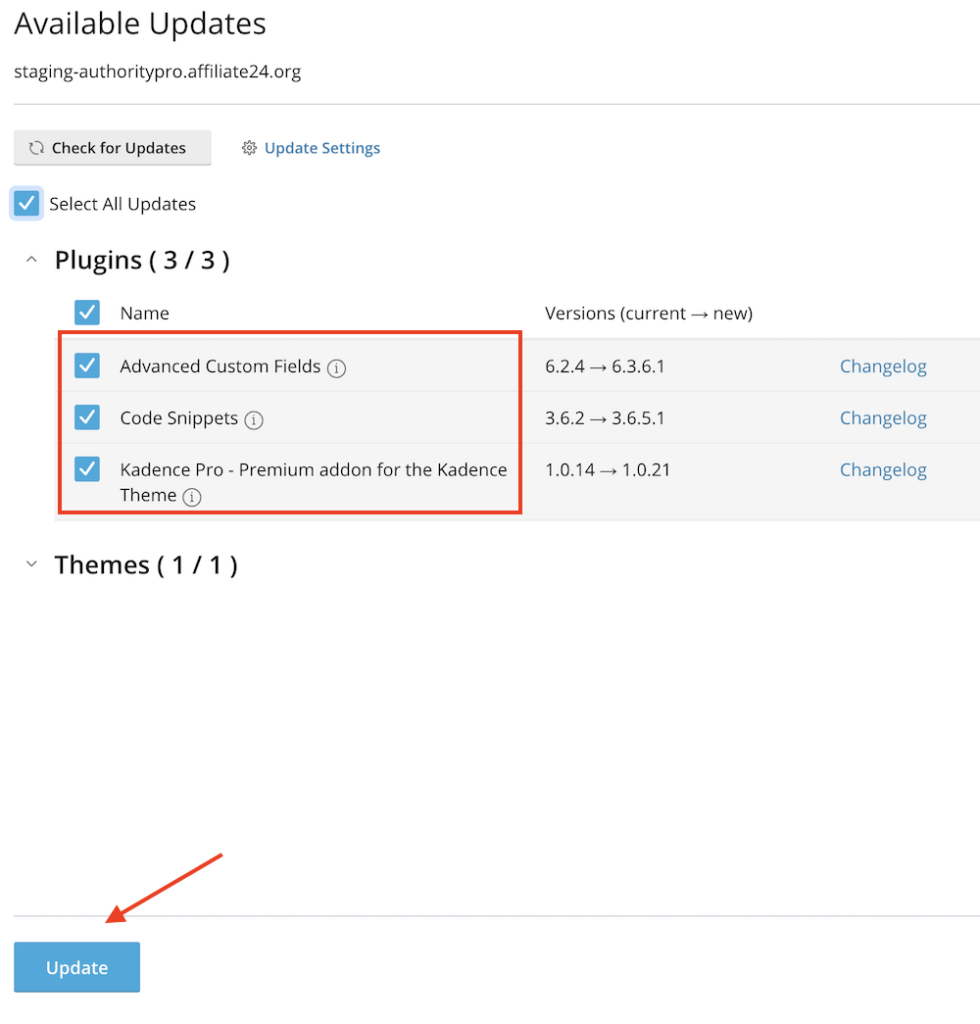Toggle the Select All Updates checkbox

27,204
